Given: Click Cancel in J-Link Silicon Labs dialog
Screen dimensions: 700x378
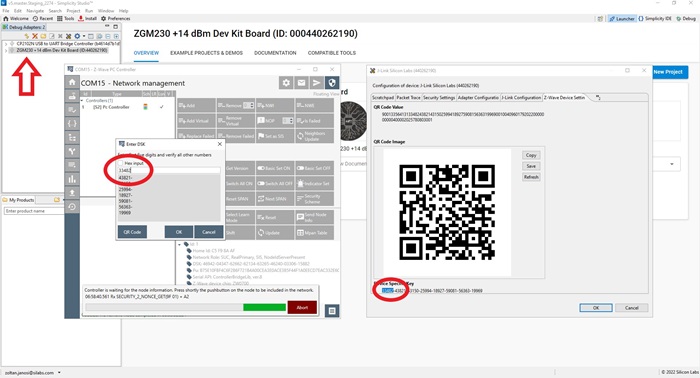Looking at the screenshot, I should point(632,308).
